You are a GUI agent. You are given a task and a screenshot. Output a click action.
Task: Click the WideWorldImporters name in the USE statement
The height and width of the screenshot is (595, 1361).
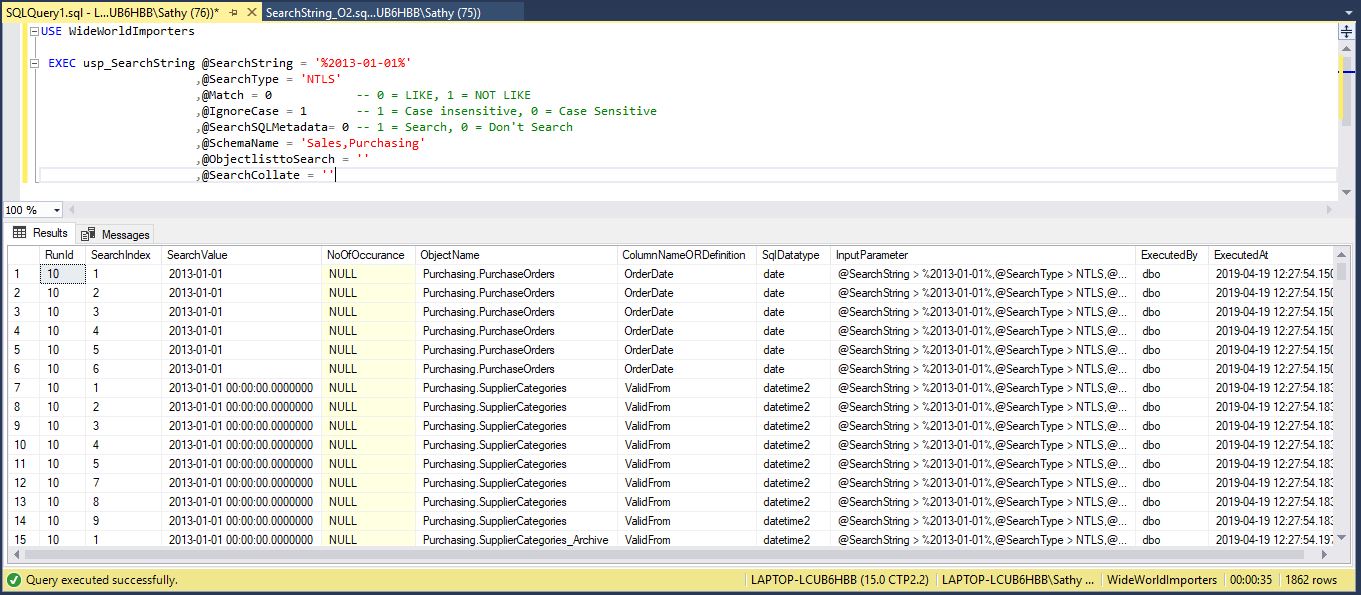tap(132, 31)
